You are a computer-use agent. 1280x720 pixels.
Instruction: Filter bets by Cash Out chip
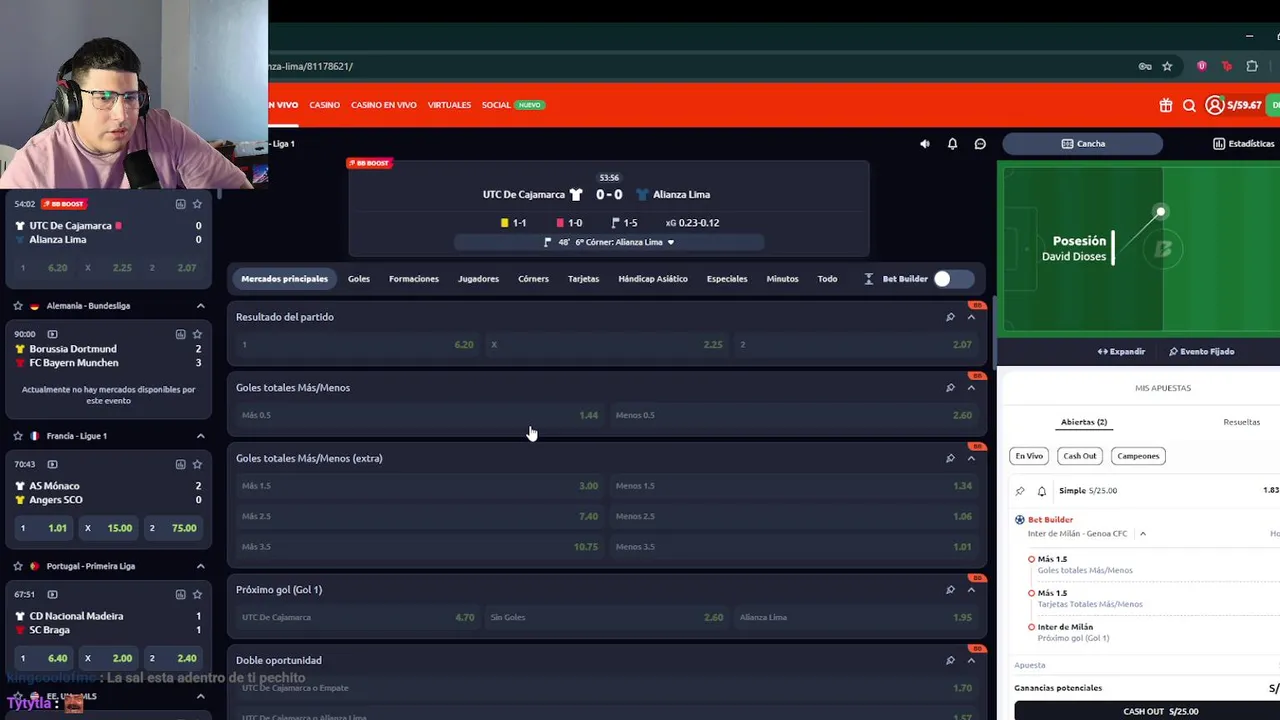(x=1080, y=456)
